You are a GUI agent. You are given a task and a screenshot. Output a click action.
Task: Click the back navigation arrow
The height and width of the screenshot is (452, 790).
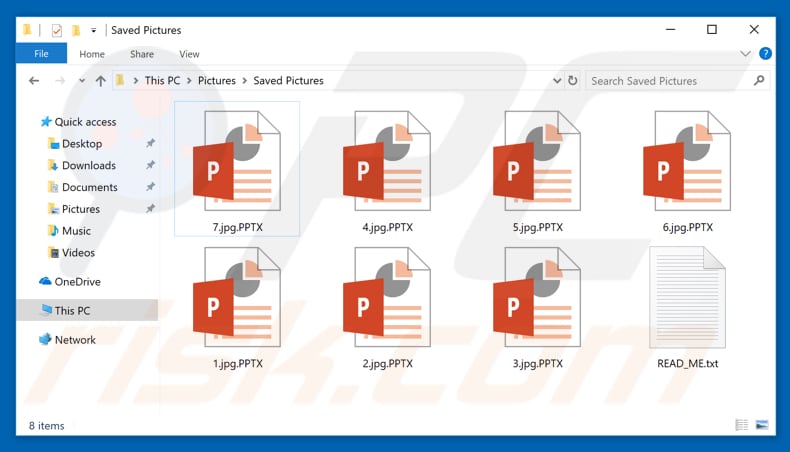pyautogui.click(x=34, y=81)
